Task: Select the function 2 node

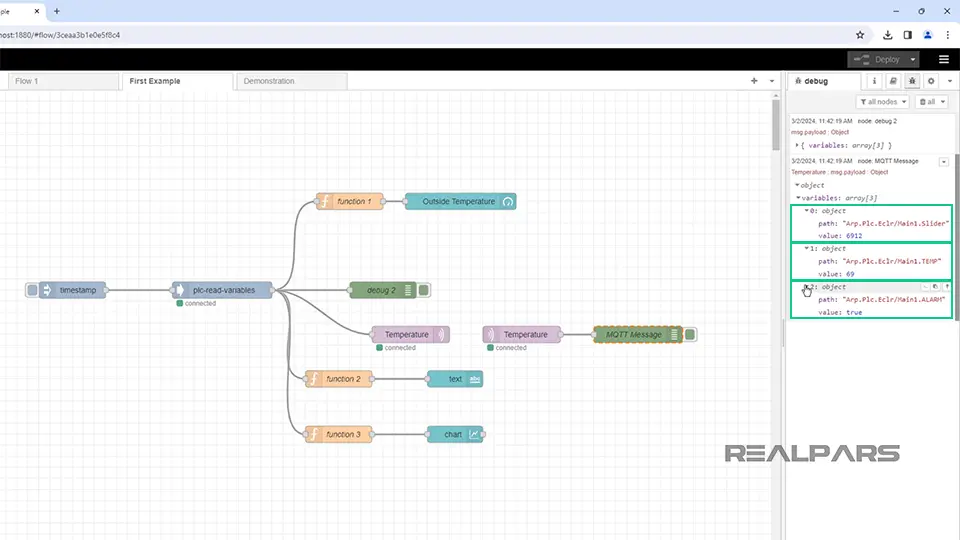Action: (339, 379)
